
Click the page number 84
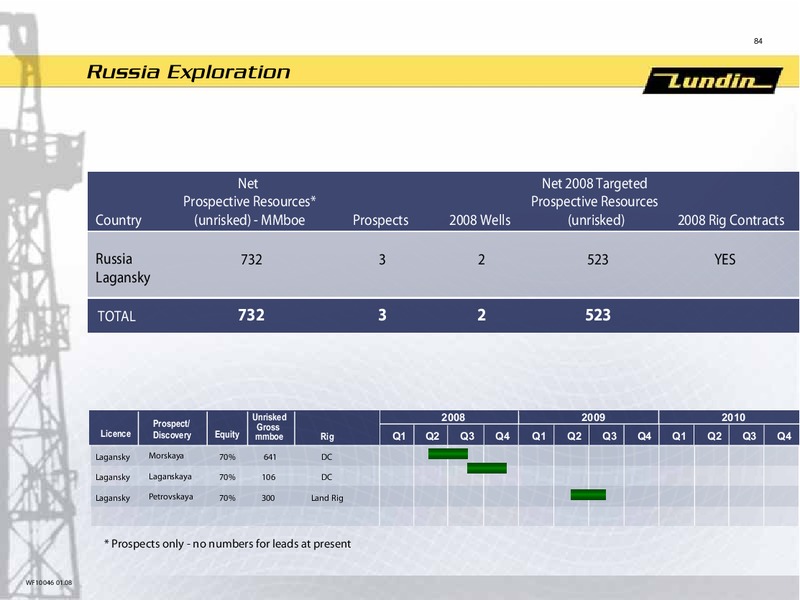(x=758, y=41)
